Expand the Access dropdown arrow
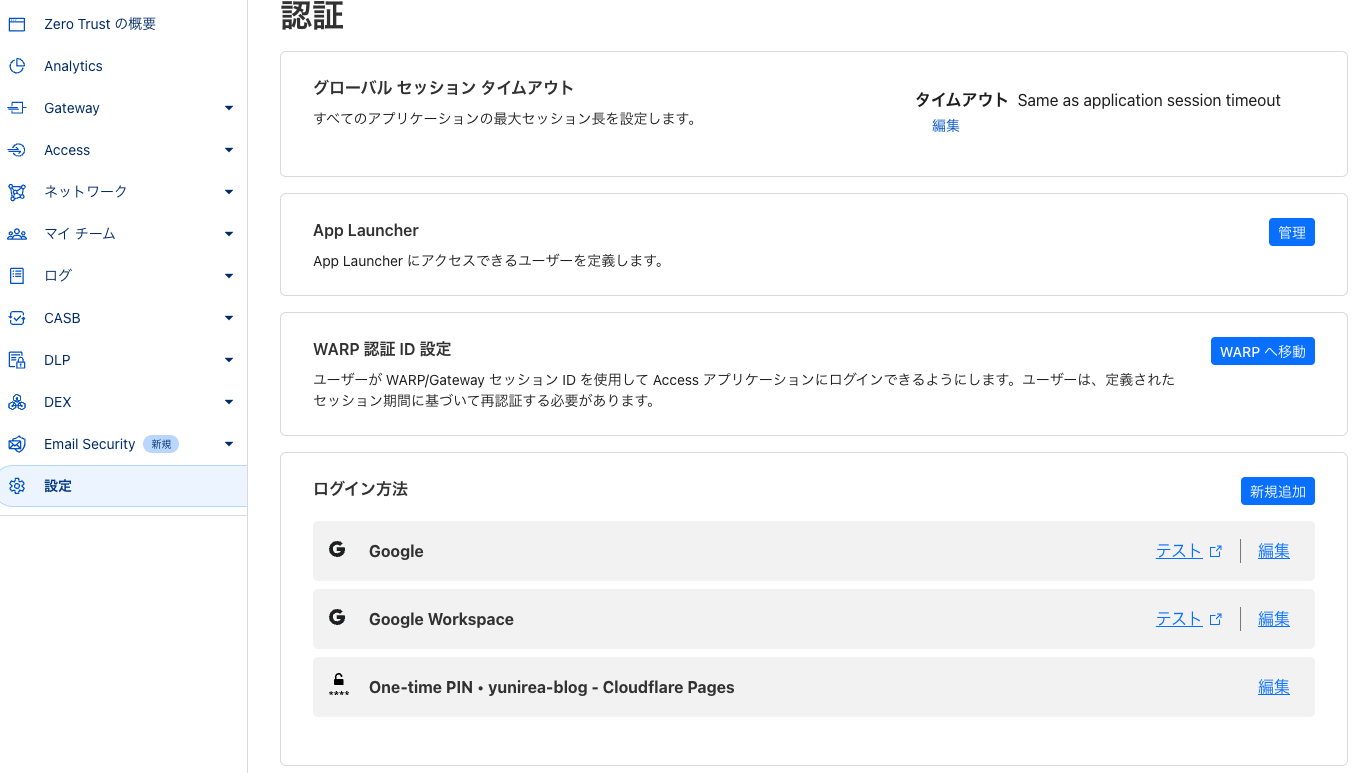The width and height of the screenshot is (1359, 773). tap(229, 150)
